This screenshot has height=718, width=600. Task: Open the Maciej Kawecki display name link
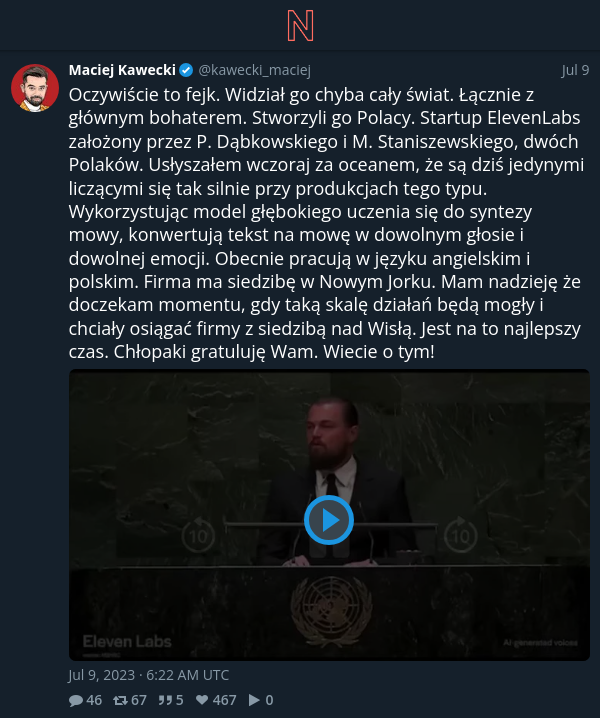[122, 70]
